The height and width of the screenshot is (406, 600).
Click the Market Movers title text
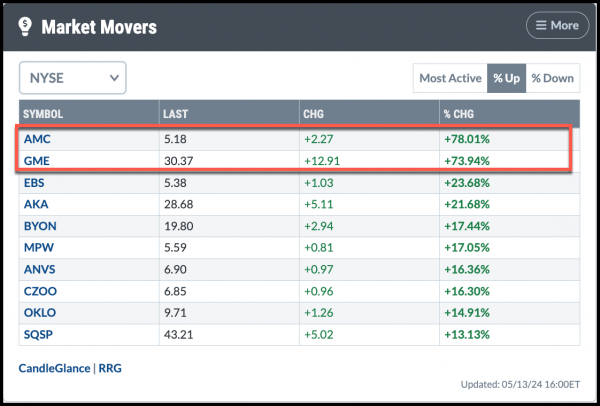(99, 27)
